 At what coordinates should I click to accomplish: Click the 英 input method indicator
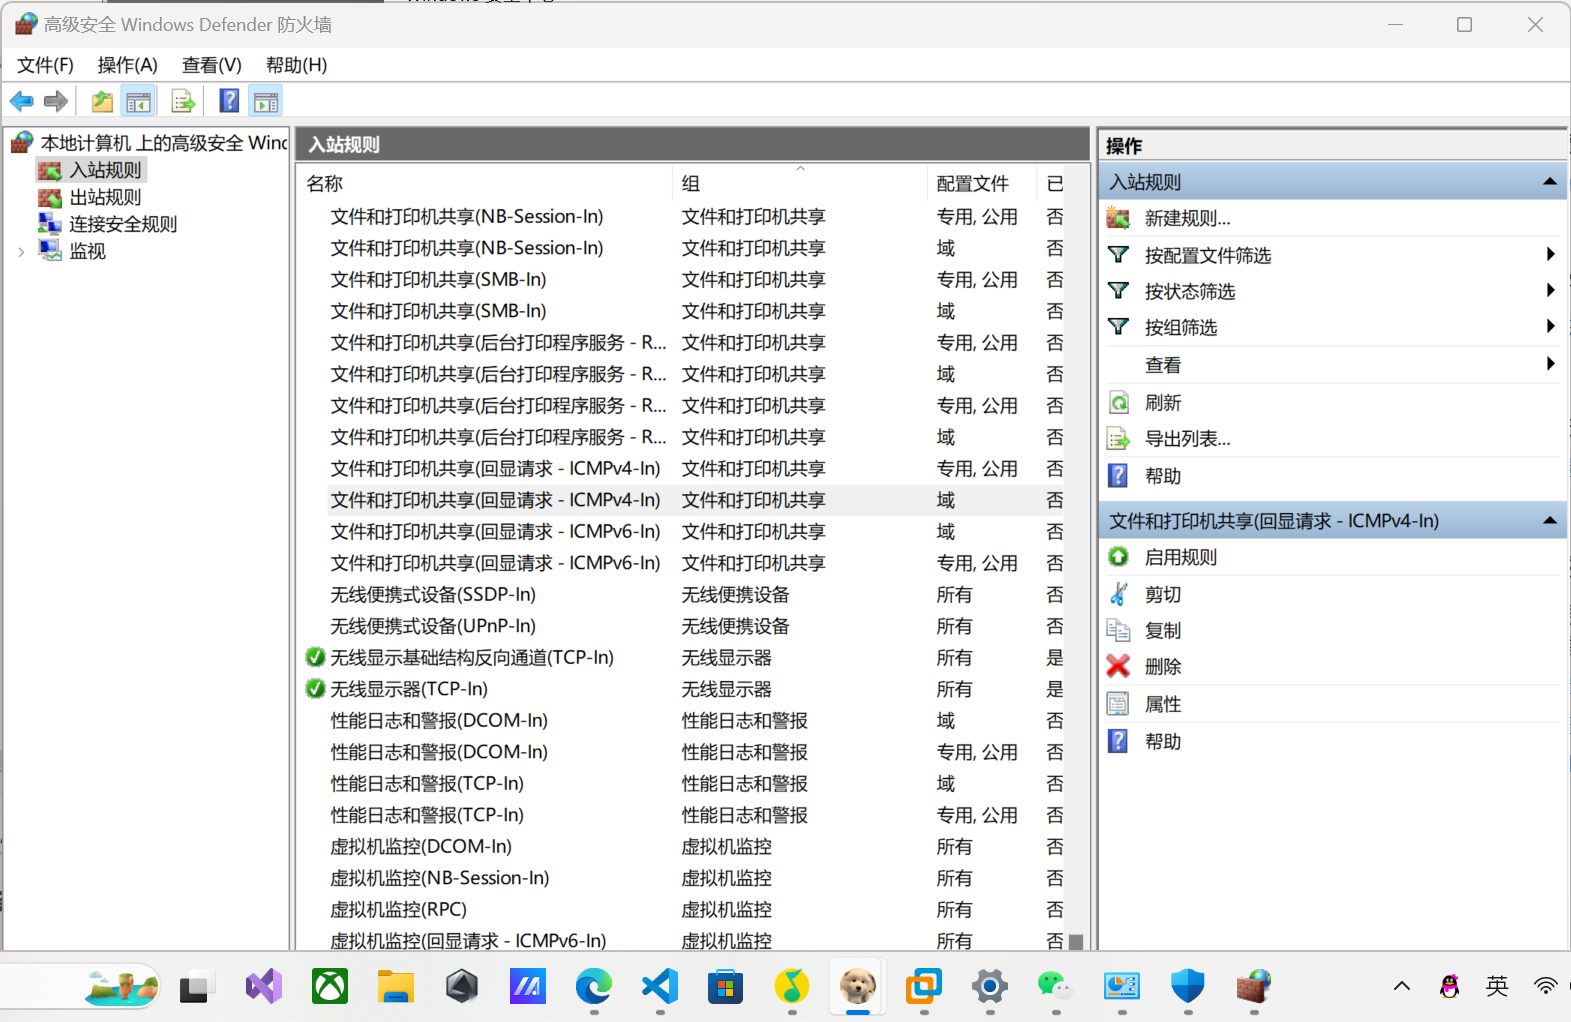(x=1497, y=987)
